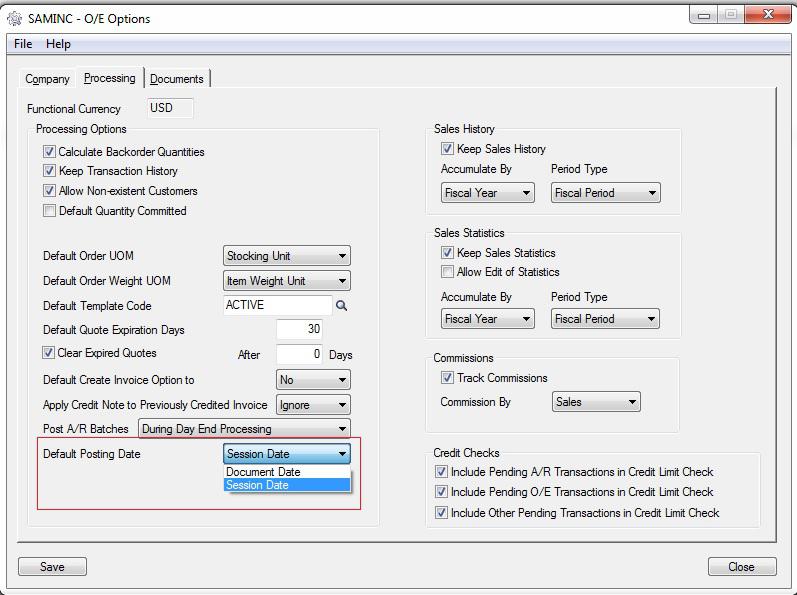The width and height of the screenshot is (797, 595).
Task: Open Commission By Sales dropdown
Action: pyautogui.click(x=596, y=402)
